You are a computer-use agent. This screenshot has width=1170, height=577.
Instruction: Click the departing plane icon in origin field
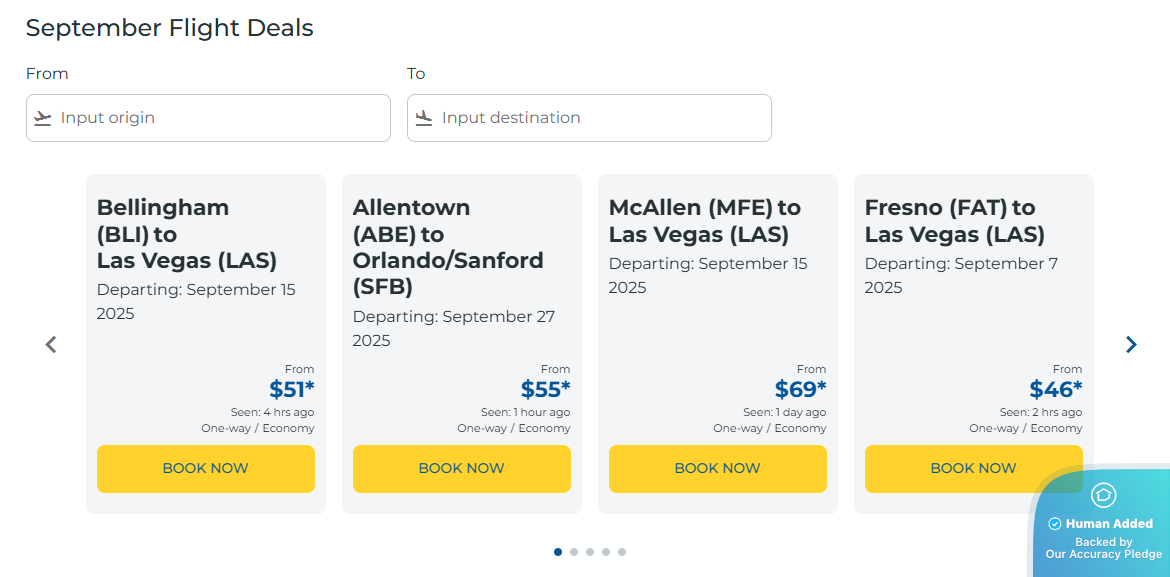click(41, 117)
